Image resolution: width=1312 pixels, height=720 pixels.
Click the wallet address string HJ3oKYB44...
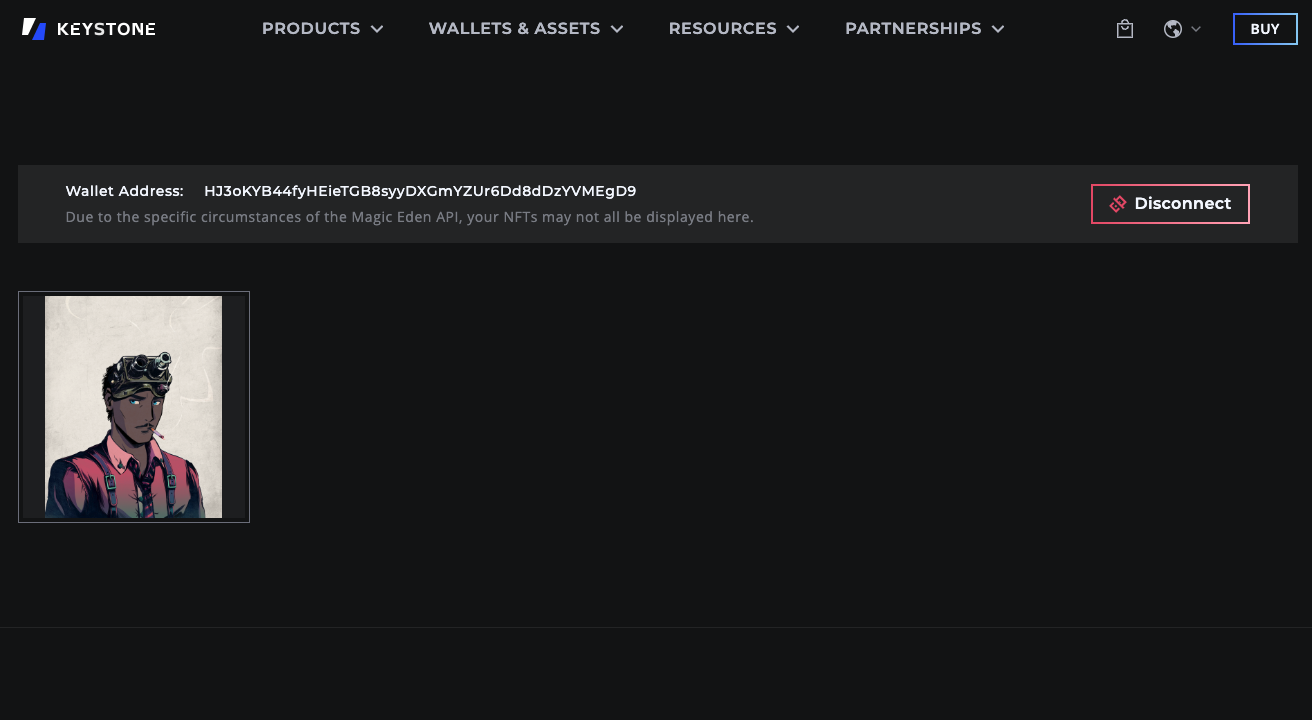pos(420,191)
